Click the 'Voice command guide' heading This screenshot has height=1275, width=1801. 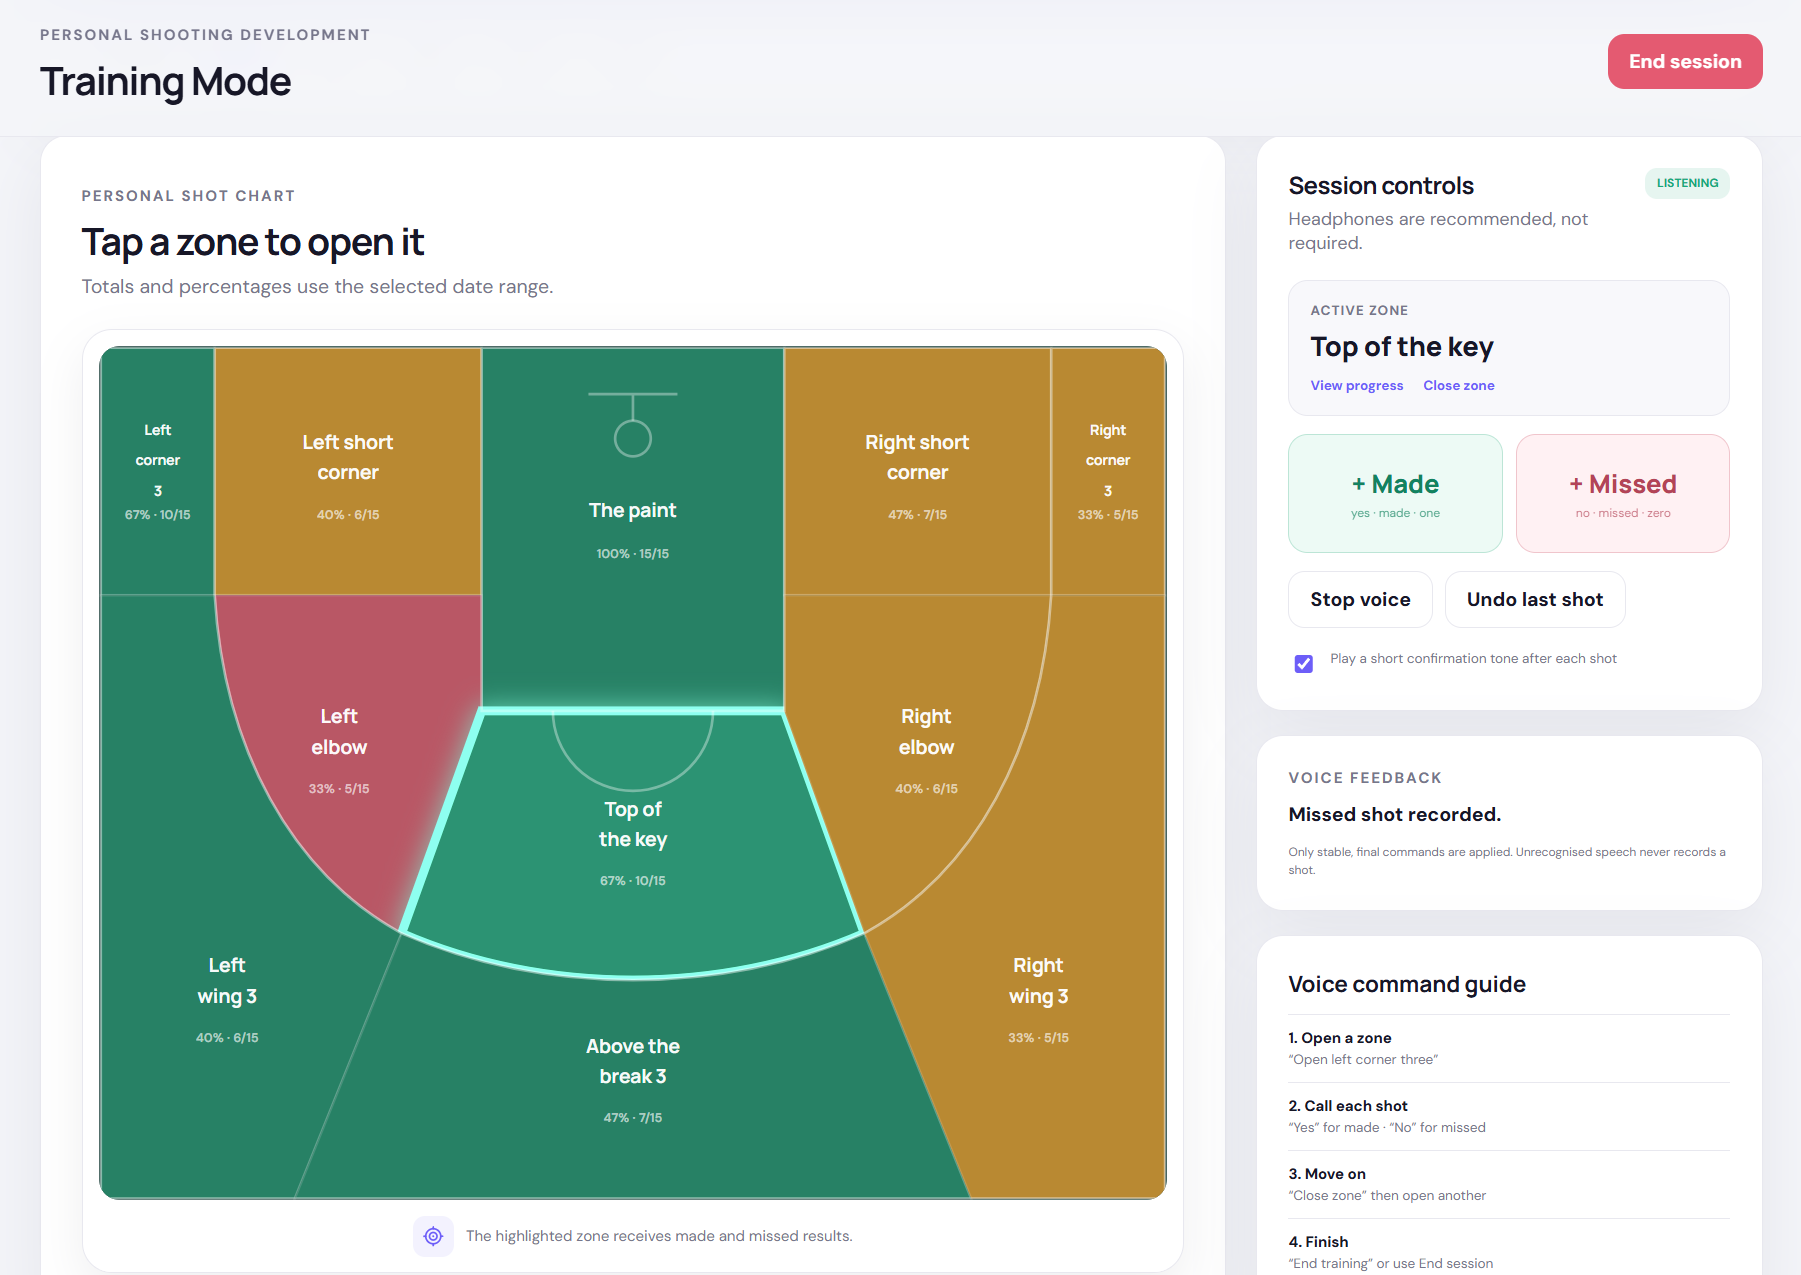pos(1406,984)
